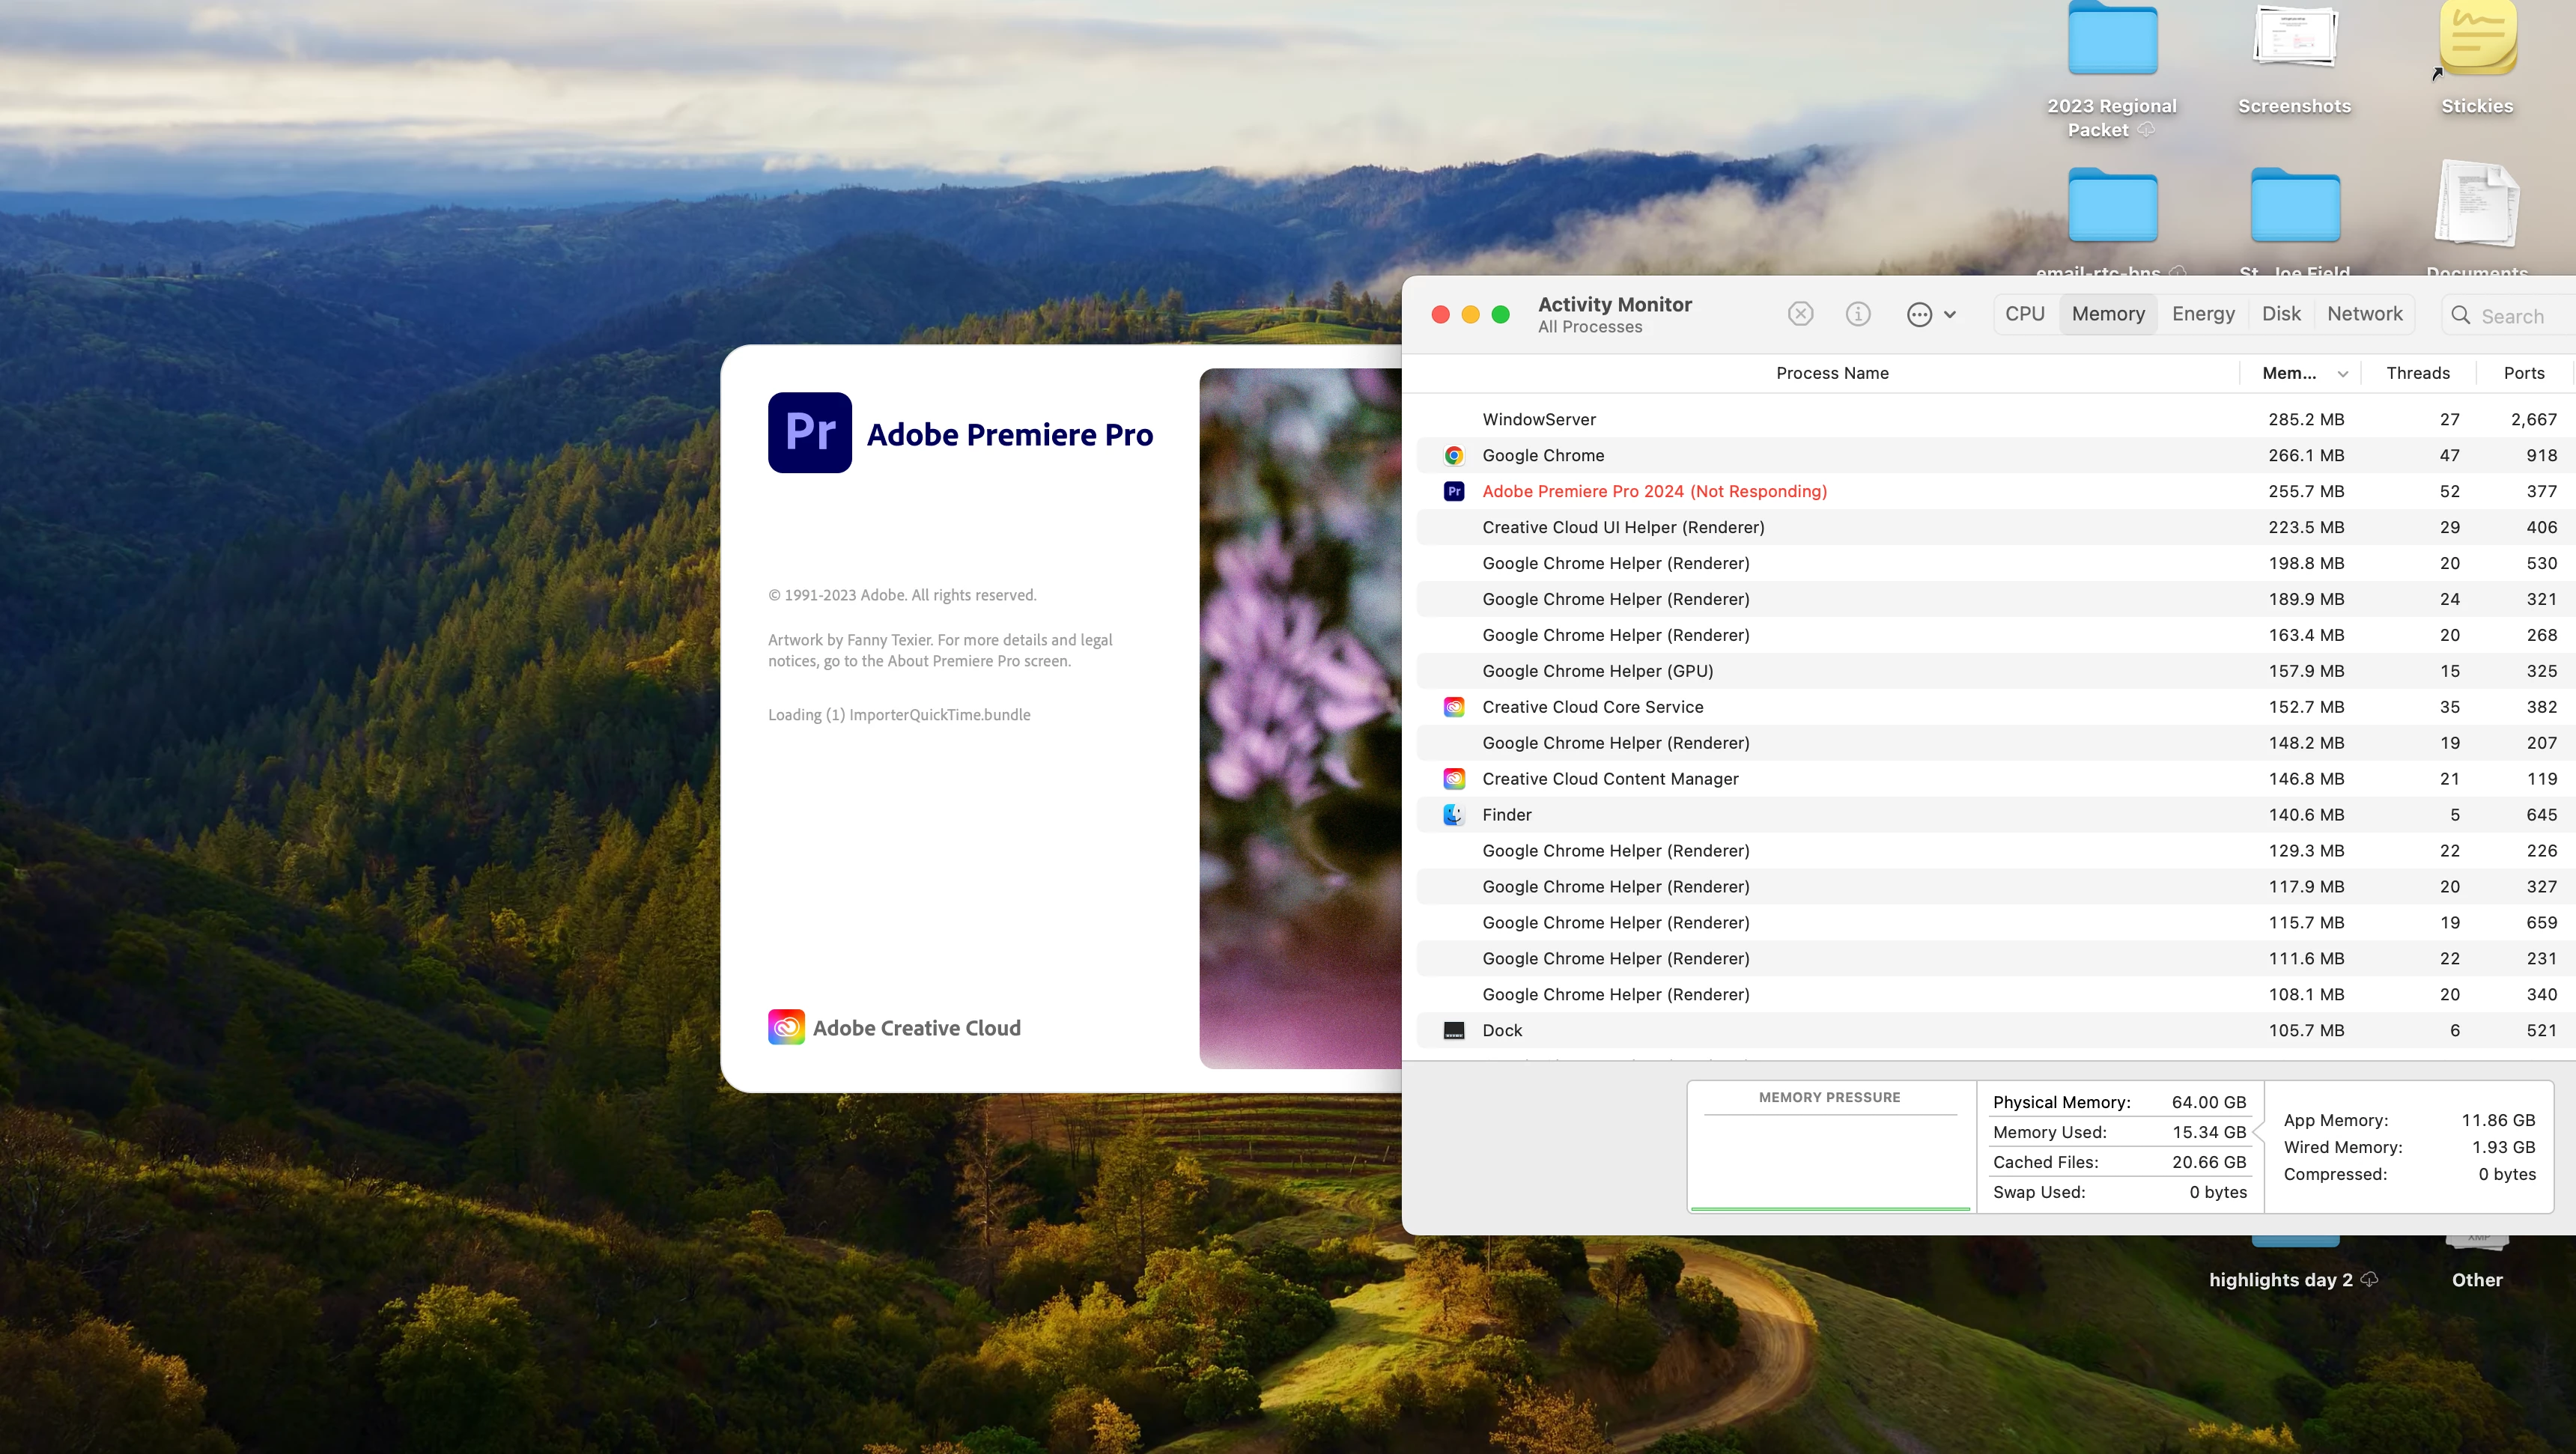Select the Premiere Pro process icon

[1454, 491]
